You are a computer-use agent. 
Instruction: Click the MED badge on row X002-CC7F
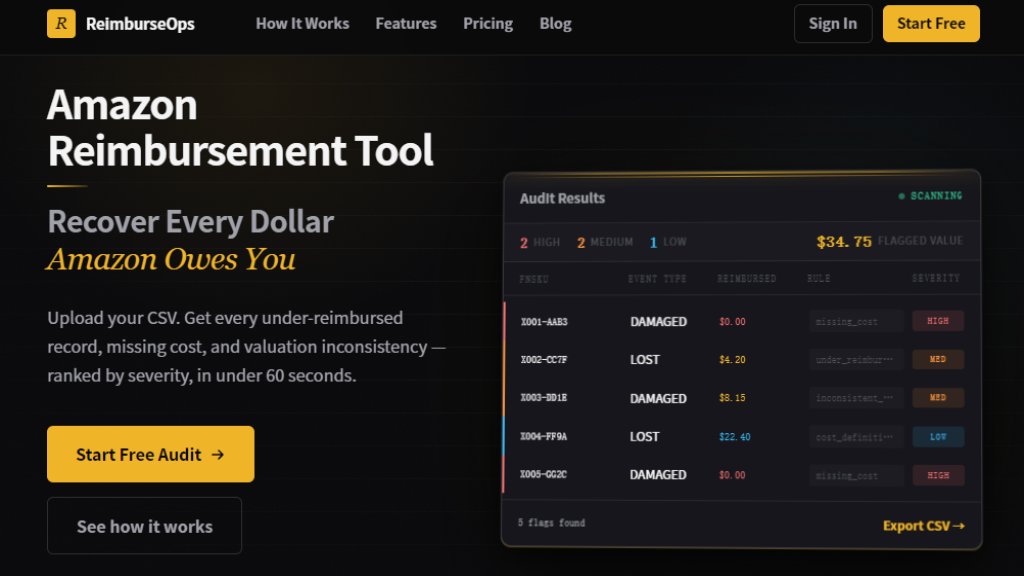(938, 359)
